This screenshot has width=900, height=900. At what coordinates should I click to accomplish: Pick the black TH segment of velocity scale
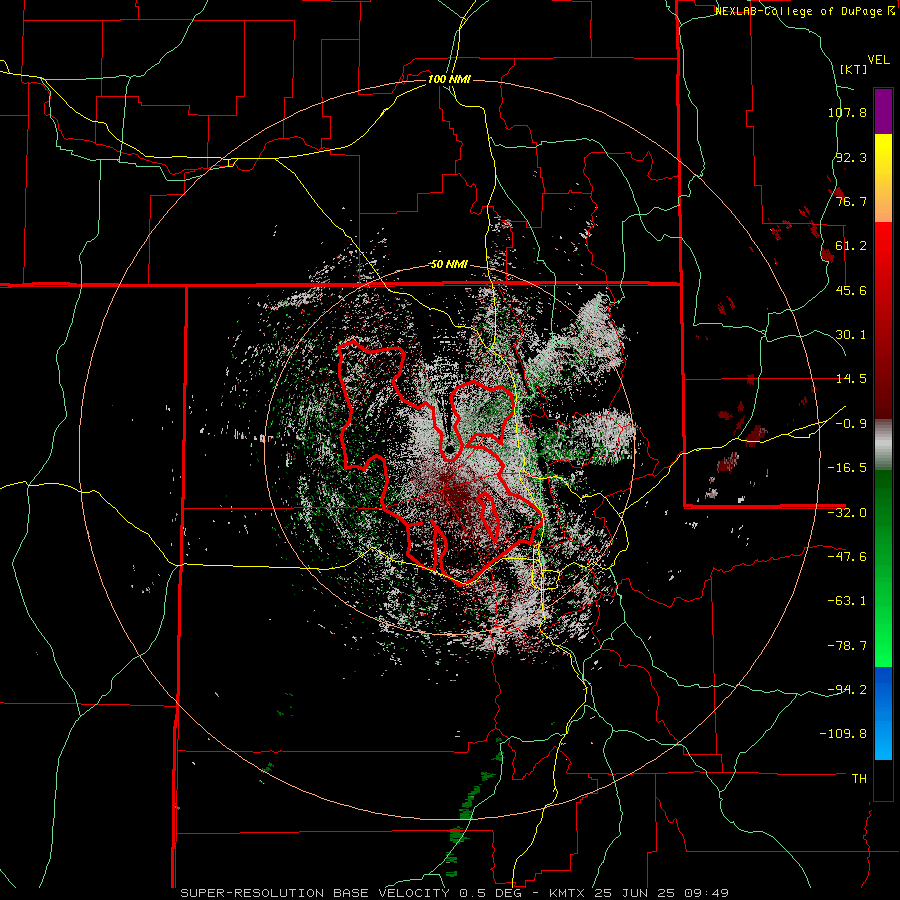(883, 780)
